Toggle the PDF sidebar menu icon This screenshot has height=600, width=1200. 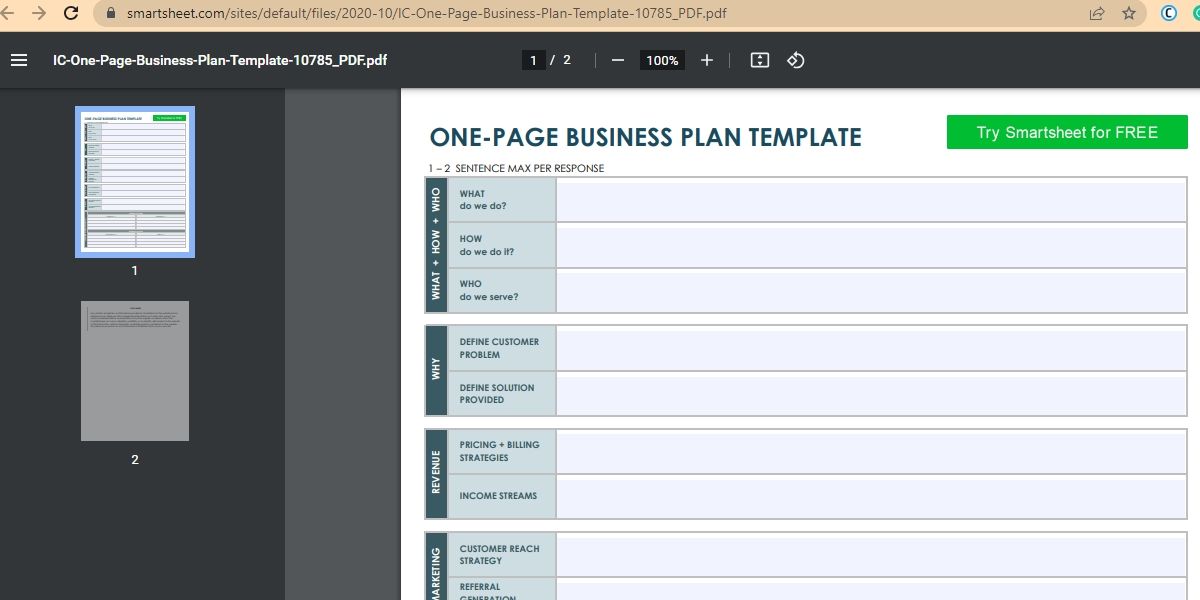coord(19,60)
